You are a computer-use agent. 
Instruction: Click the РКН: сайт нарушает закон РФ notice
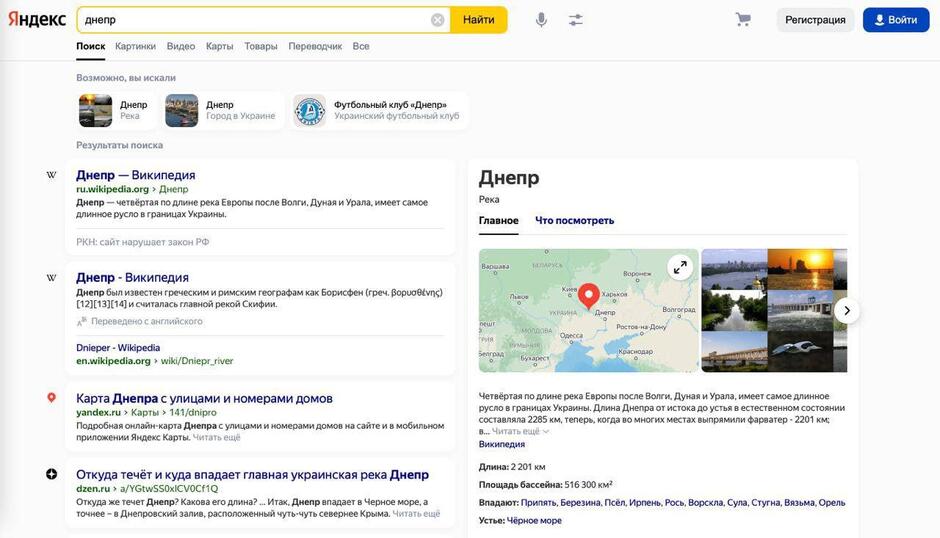pyautogui.click(x=143, y=242)
